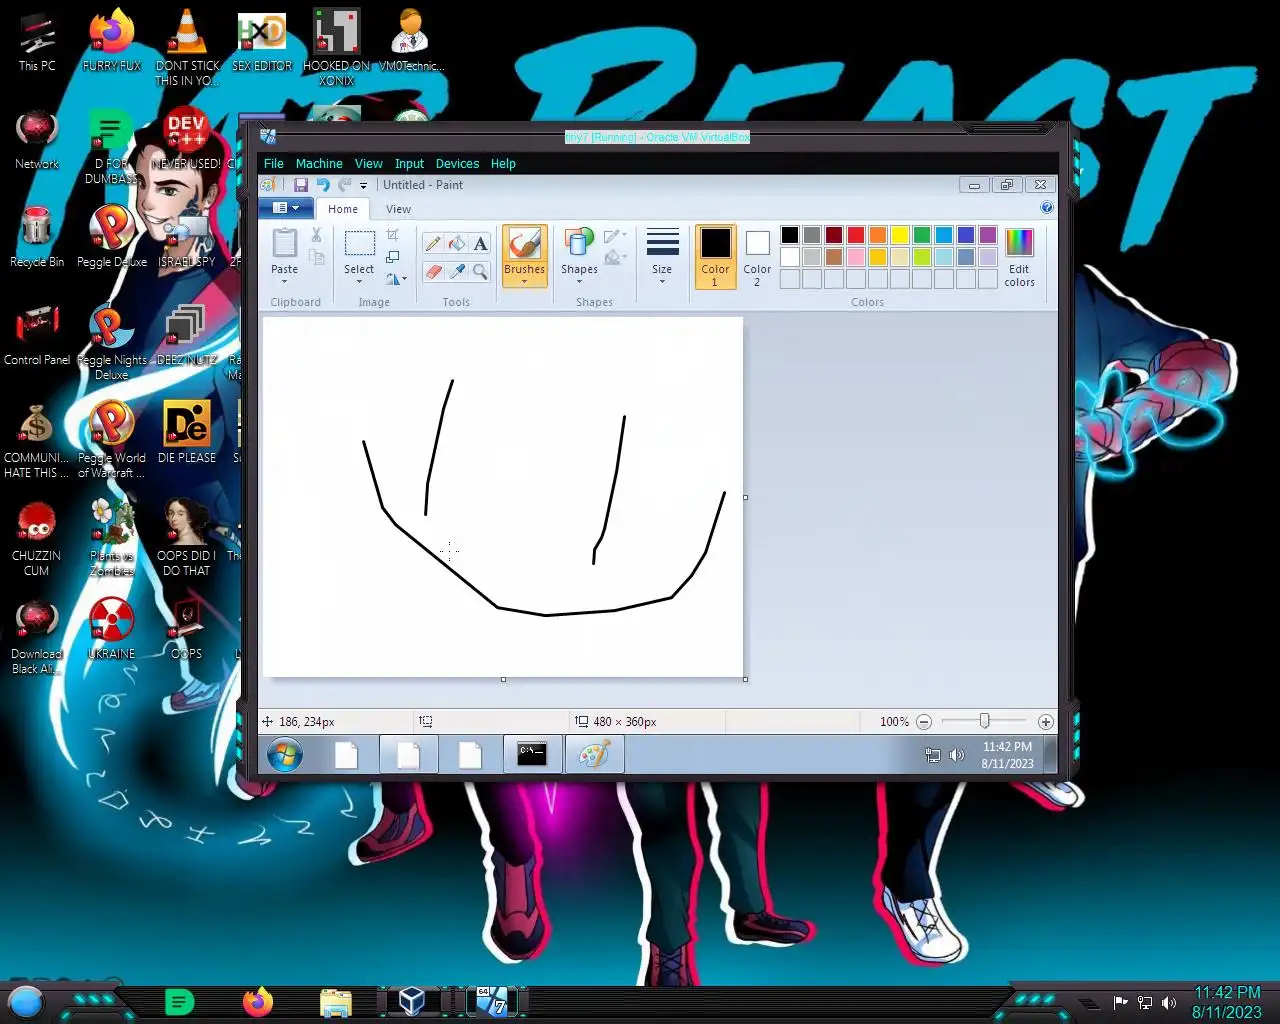Viewport: 1280px width, 1024px height.
Task: Click the file explorer folder in host taskbar
Action: (336, 1001)
